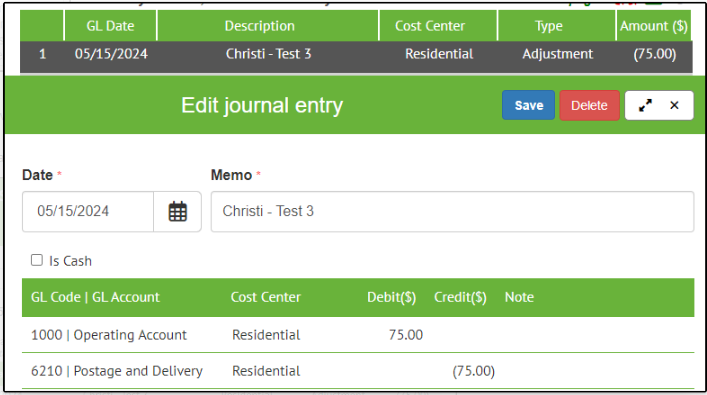Save the journal entry
The width and height of the screenshot is (707, 395).
coord(528,105)
